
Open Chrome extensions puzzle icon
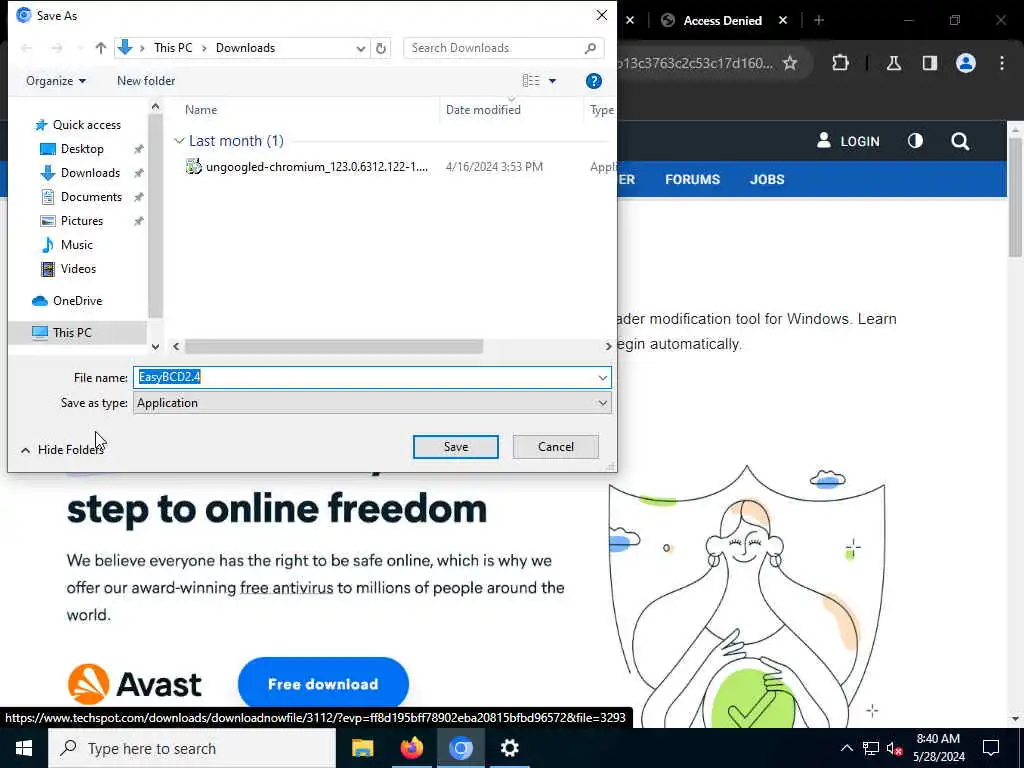click(840, 63)
